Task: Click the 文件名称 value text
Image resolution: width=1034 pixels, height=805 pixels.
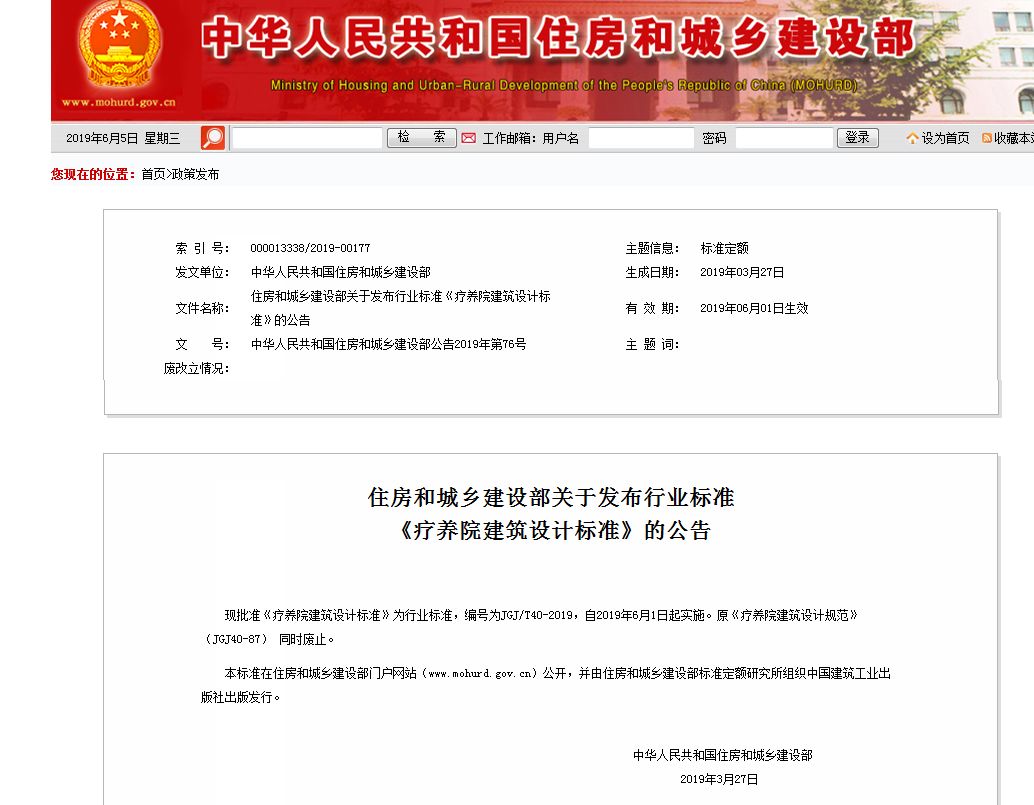Action: (x=400, y=308)
